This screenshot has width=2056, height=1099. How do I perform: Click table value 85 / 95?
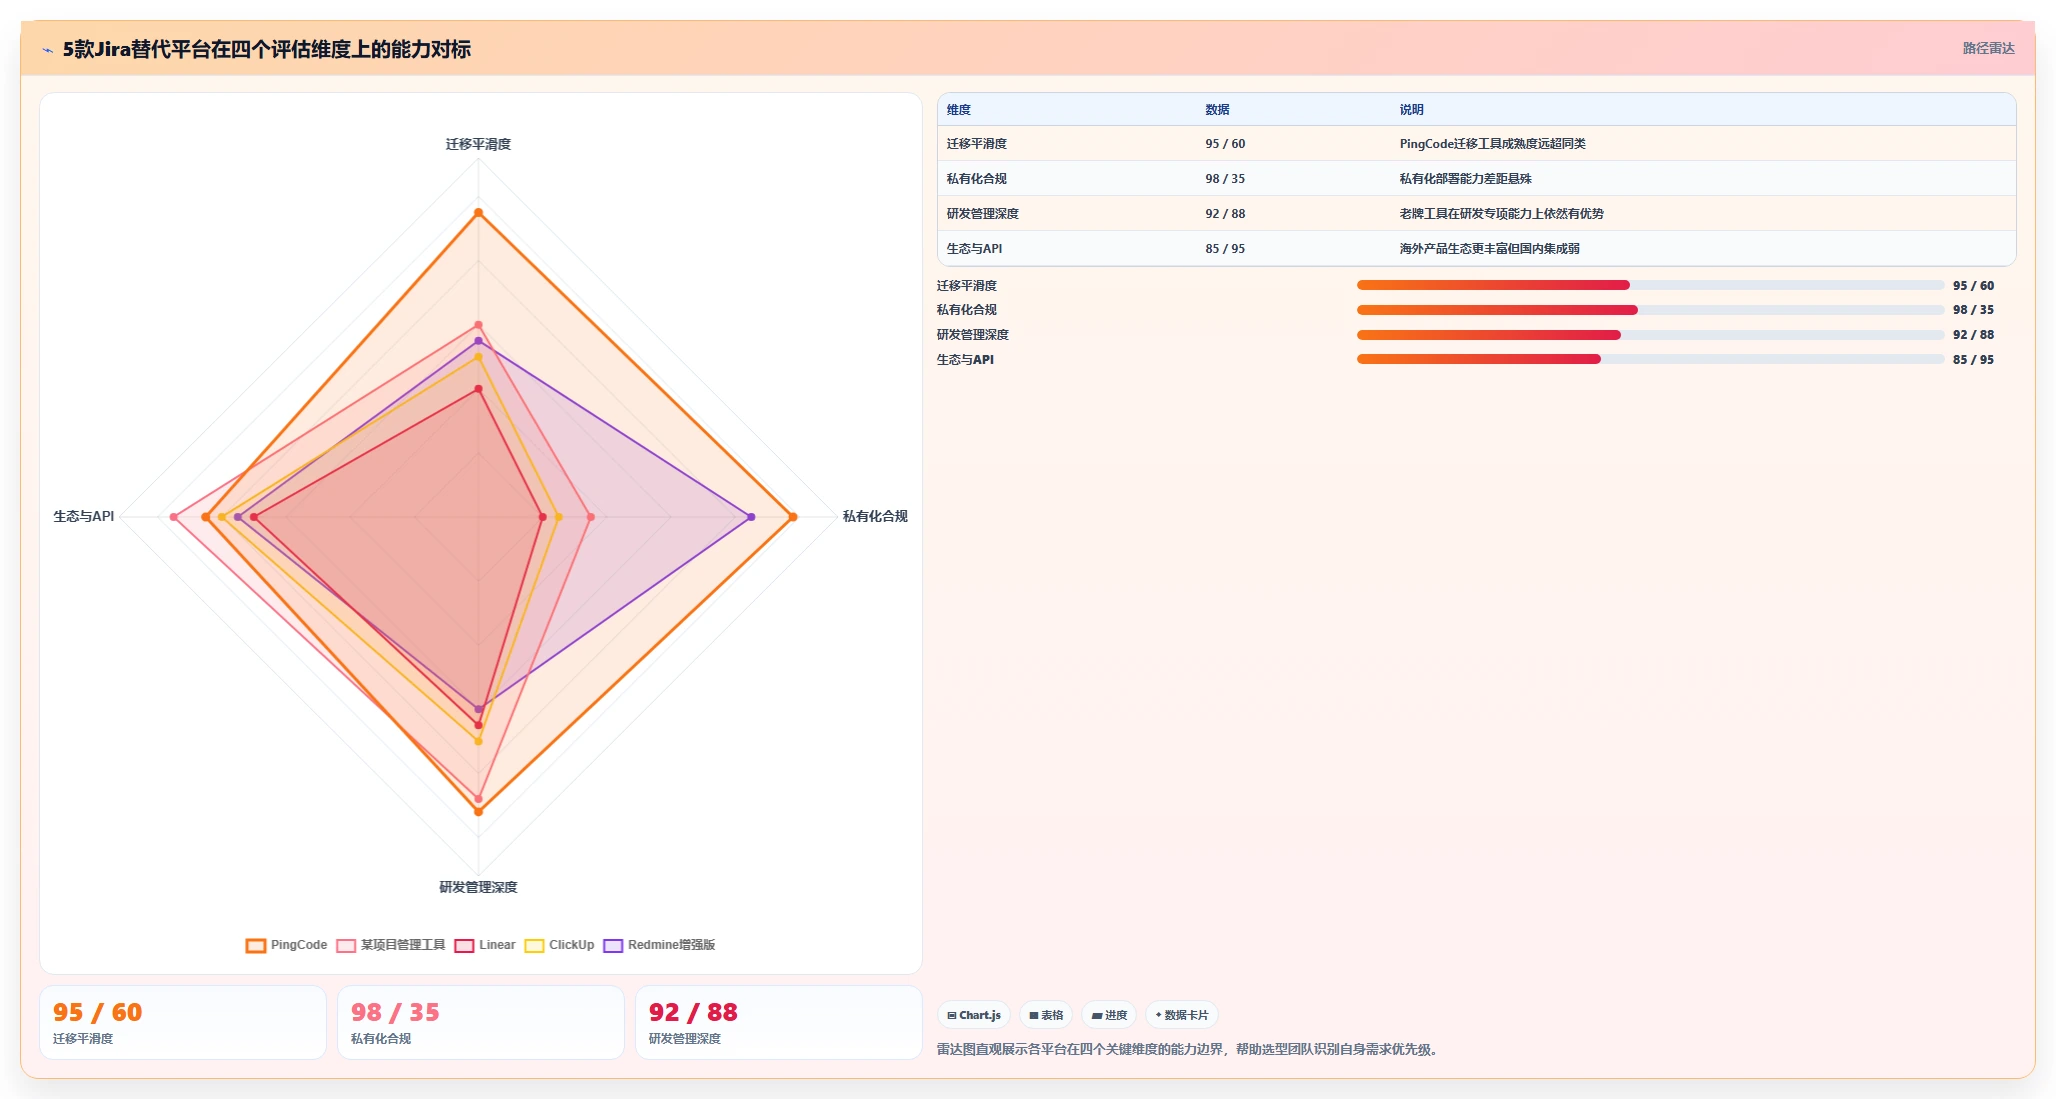click(1225, 249)
